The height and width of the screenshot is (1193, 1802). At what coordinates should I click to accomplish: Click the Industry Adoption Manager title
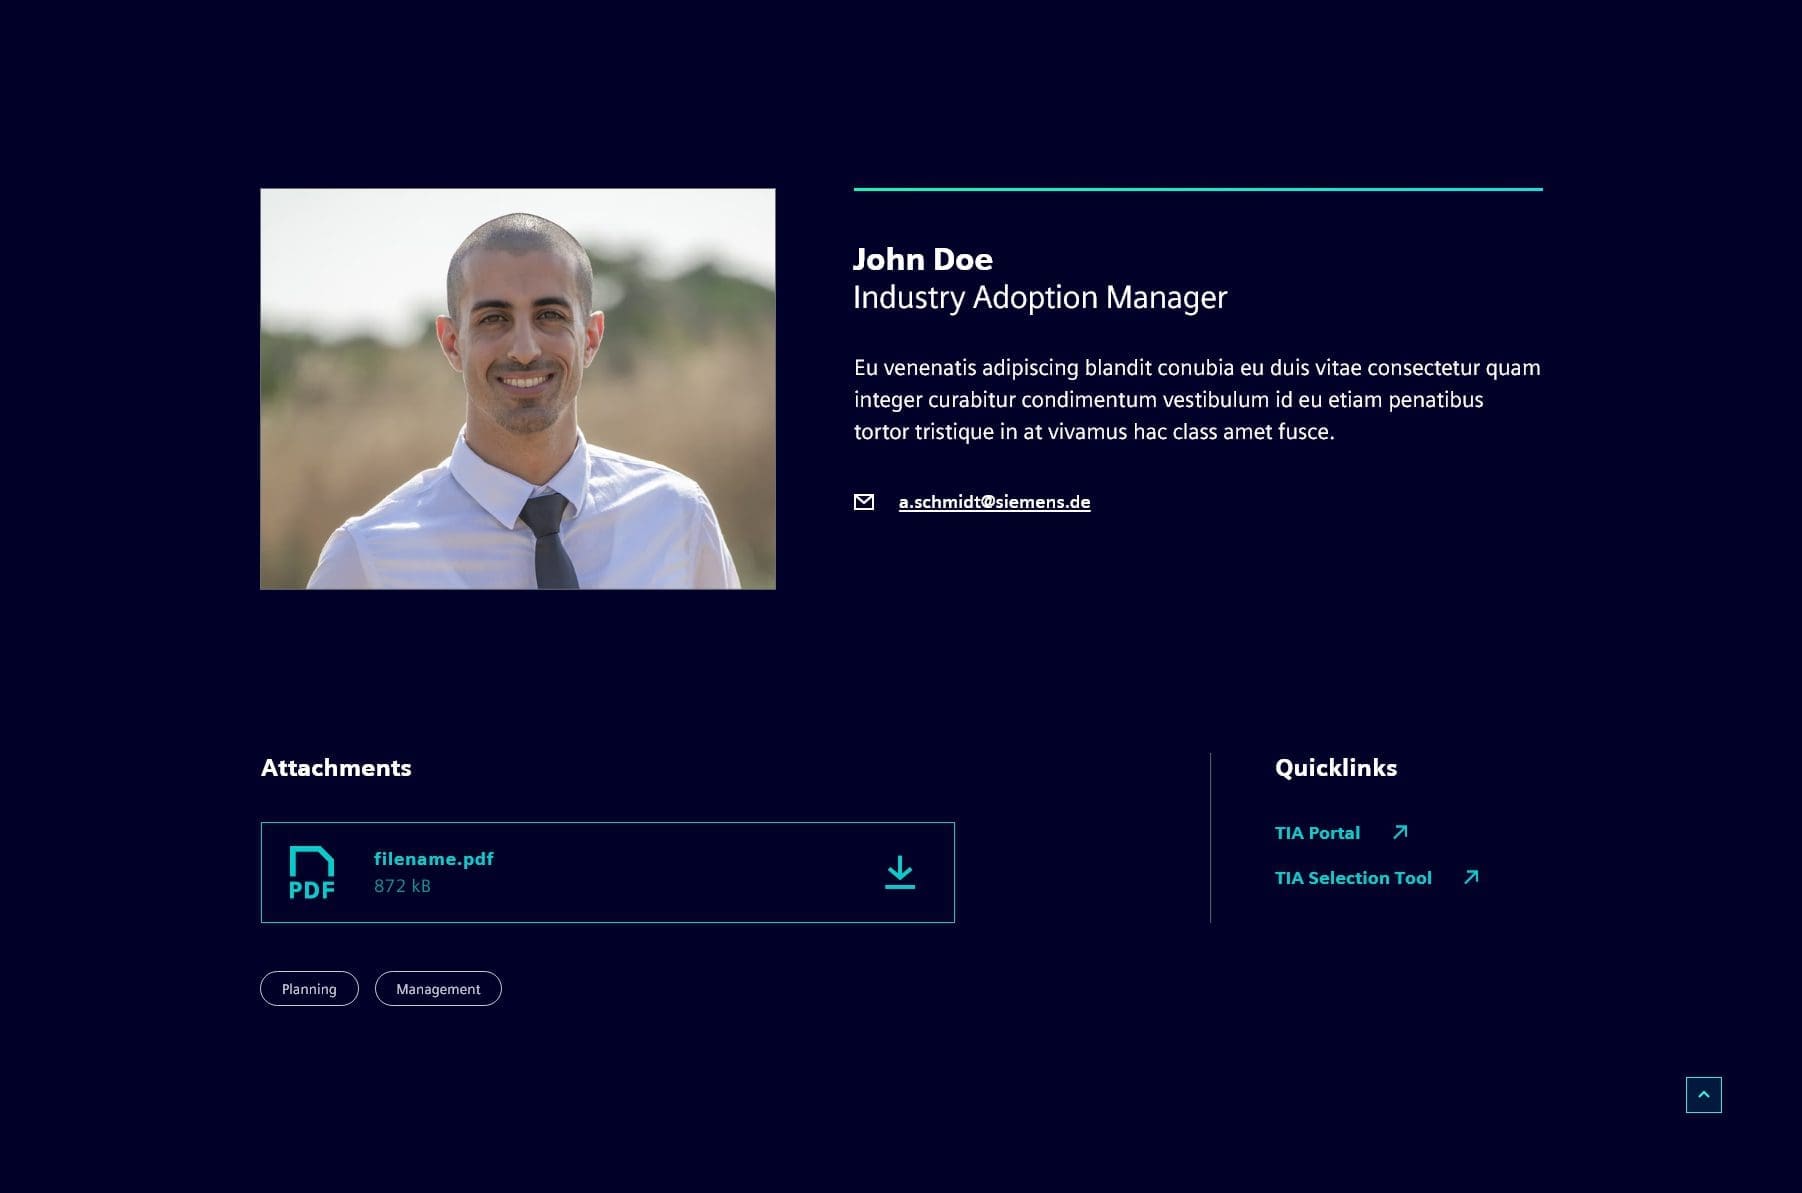point(1040,298)
